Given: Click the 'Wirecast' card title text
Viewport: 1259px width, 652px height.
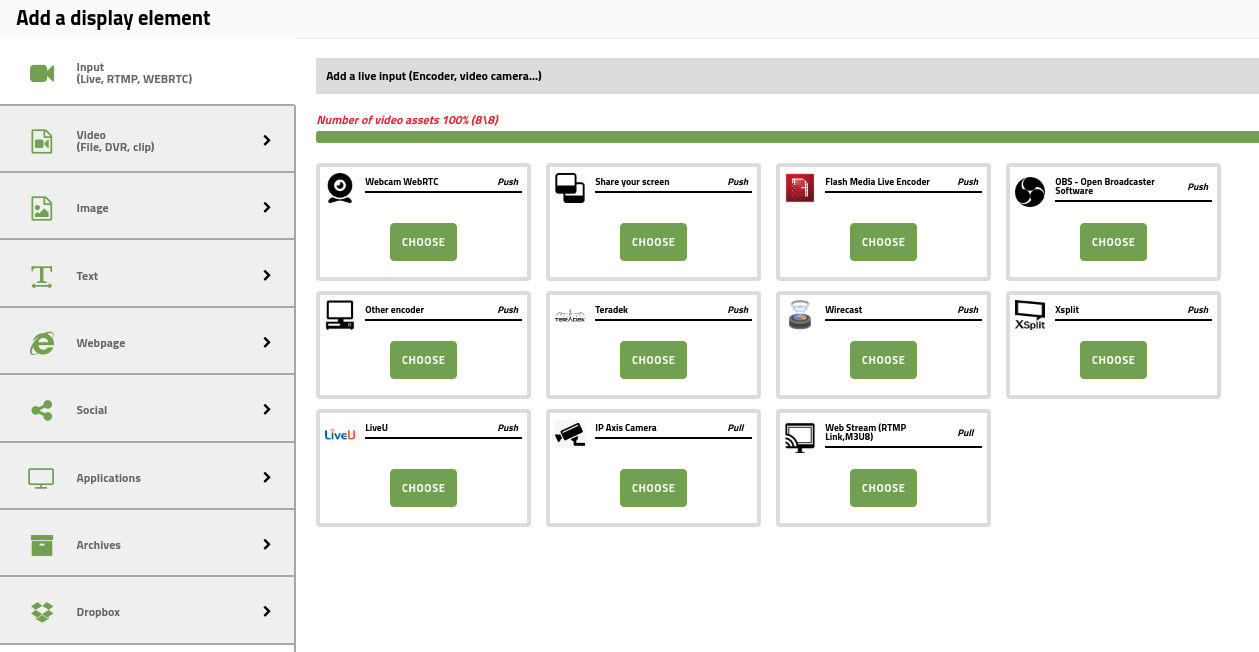Looking at the screenshot, I should pos(843,310).
